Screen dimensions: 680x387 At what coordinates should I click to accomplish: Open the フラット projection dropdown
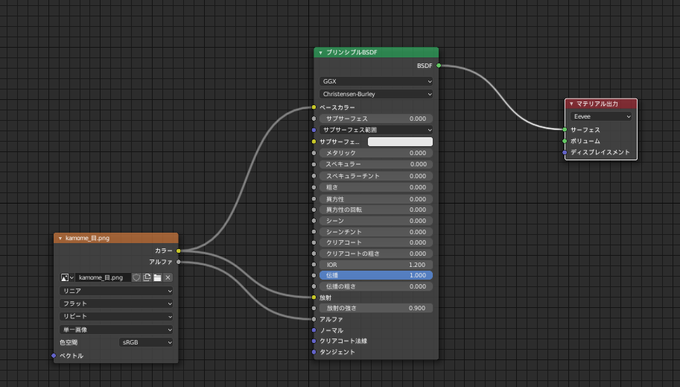pos(116,303)
